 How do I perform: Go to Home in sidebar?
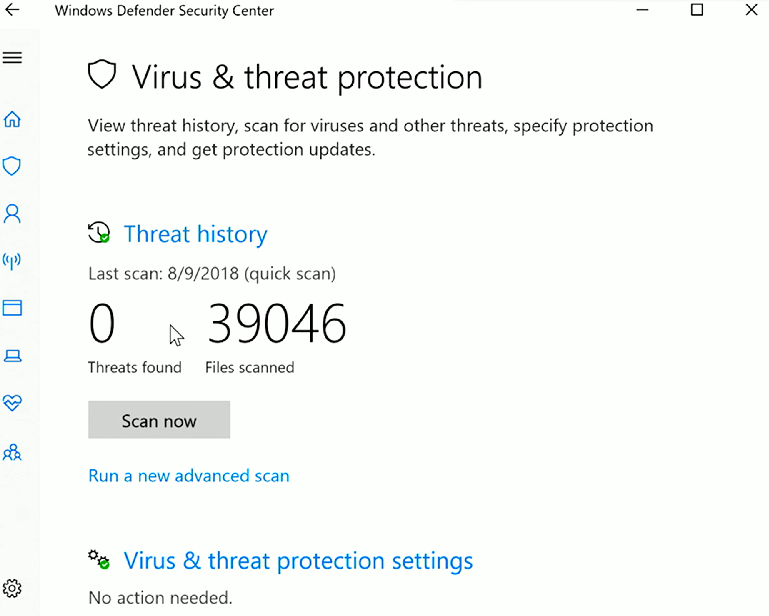pos(12,119)
